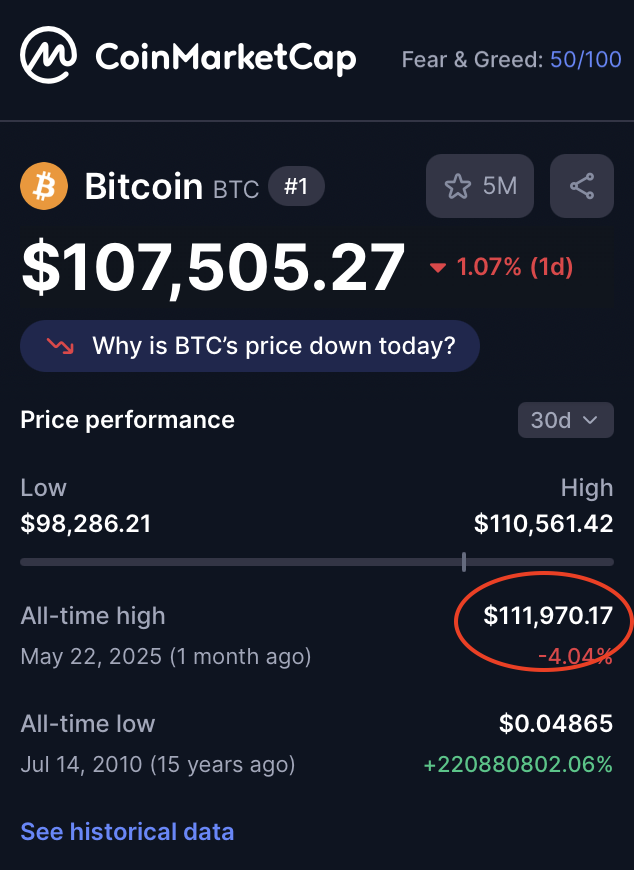Click the CoinMarketCap circular logo icon
Viewport: 634px width, 870px height.
[x=48, y=55]
